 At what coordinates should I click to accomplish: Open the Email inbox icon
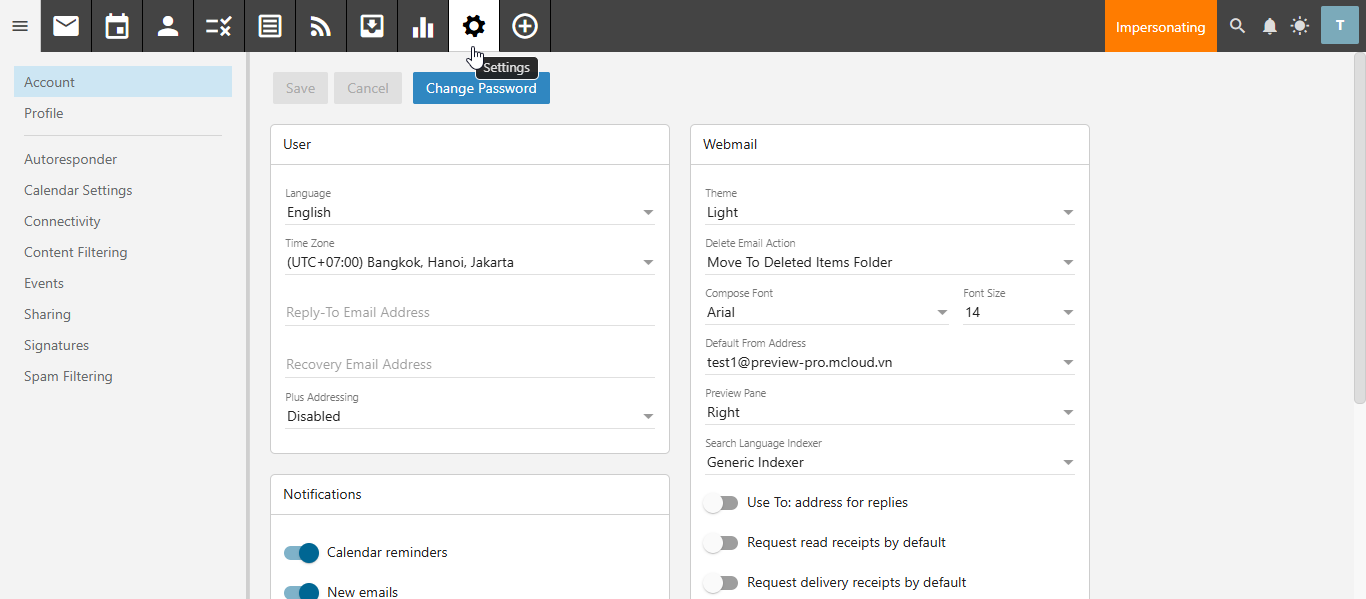[66, 26]
